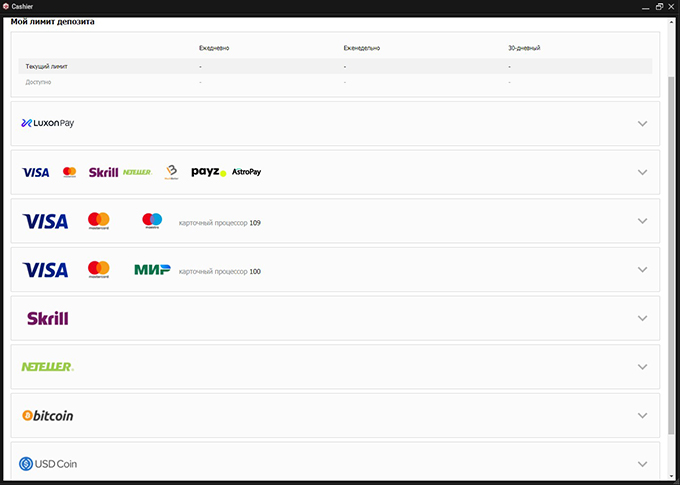Click the AstroPay logo
The image size is (680, 485).
pos(246,172)
